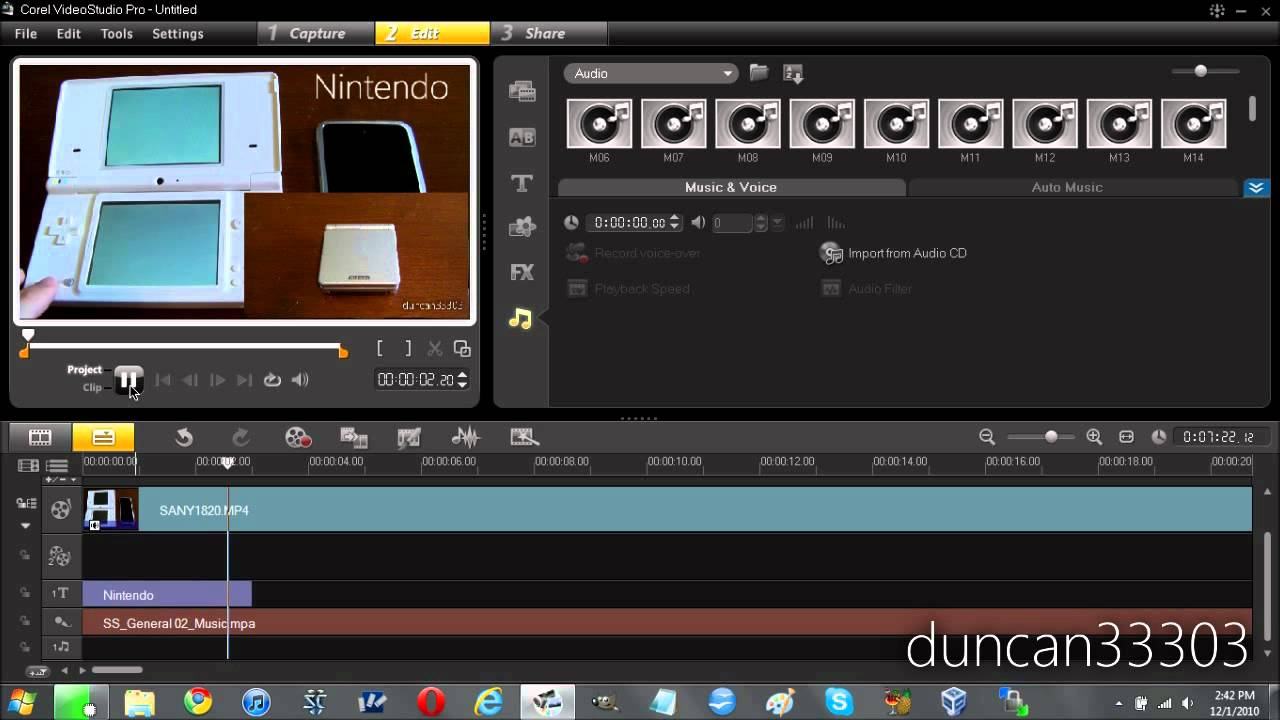This screenshot has width=1280, height=720.
Task: Click the system volume speaker in preview
Action: [x=300, y=380]
